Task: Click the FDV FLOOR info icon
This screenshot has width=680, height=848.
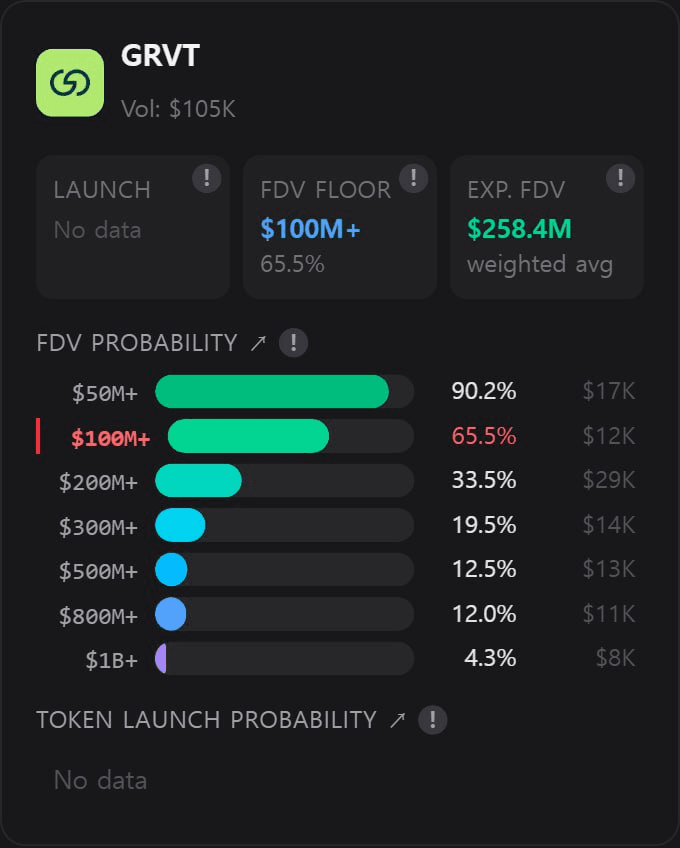Action: tap(413, 179)
